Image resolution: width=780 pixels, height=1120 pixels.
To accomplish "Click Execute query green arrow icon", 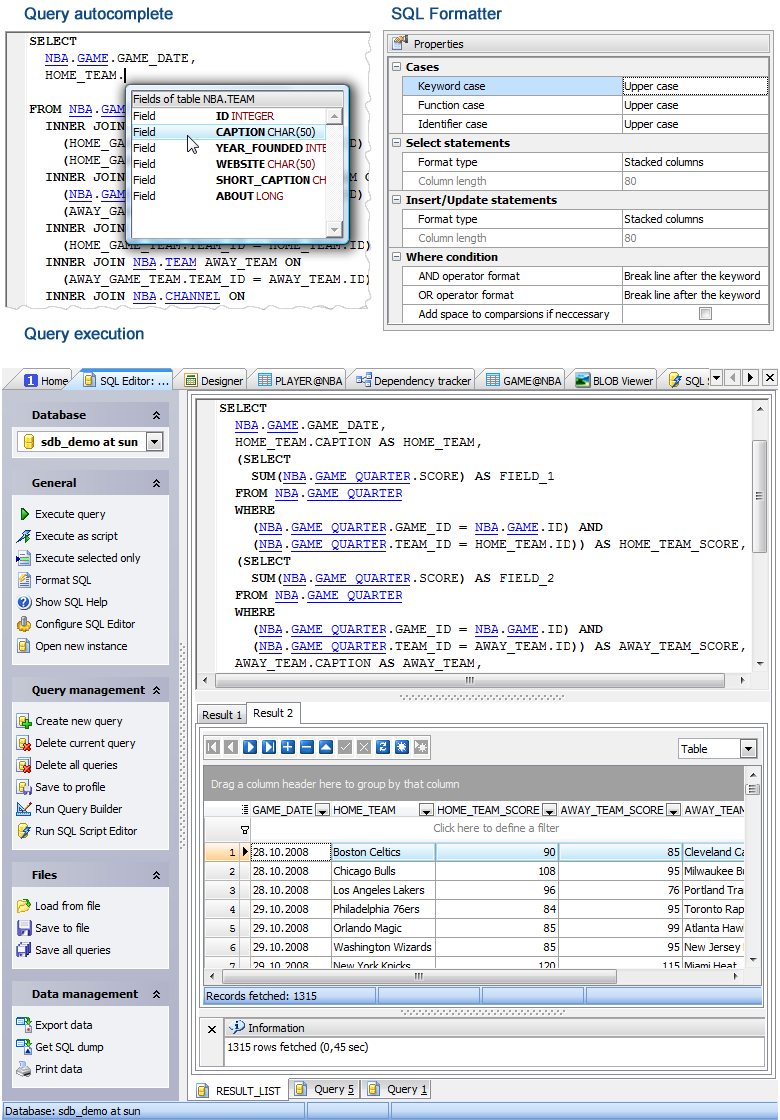I will [24, 514].
